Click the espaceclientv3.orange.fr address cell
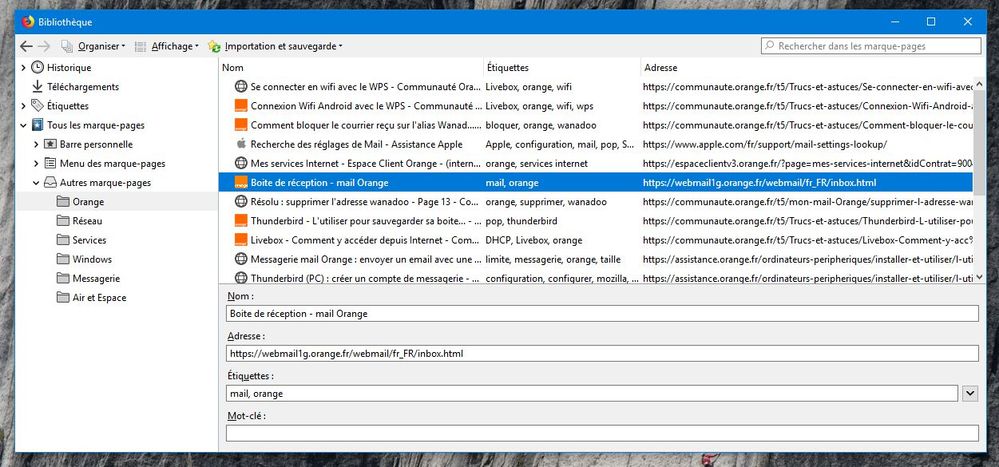999x467 pixels. pyautogui.click(x=808, y=164)
